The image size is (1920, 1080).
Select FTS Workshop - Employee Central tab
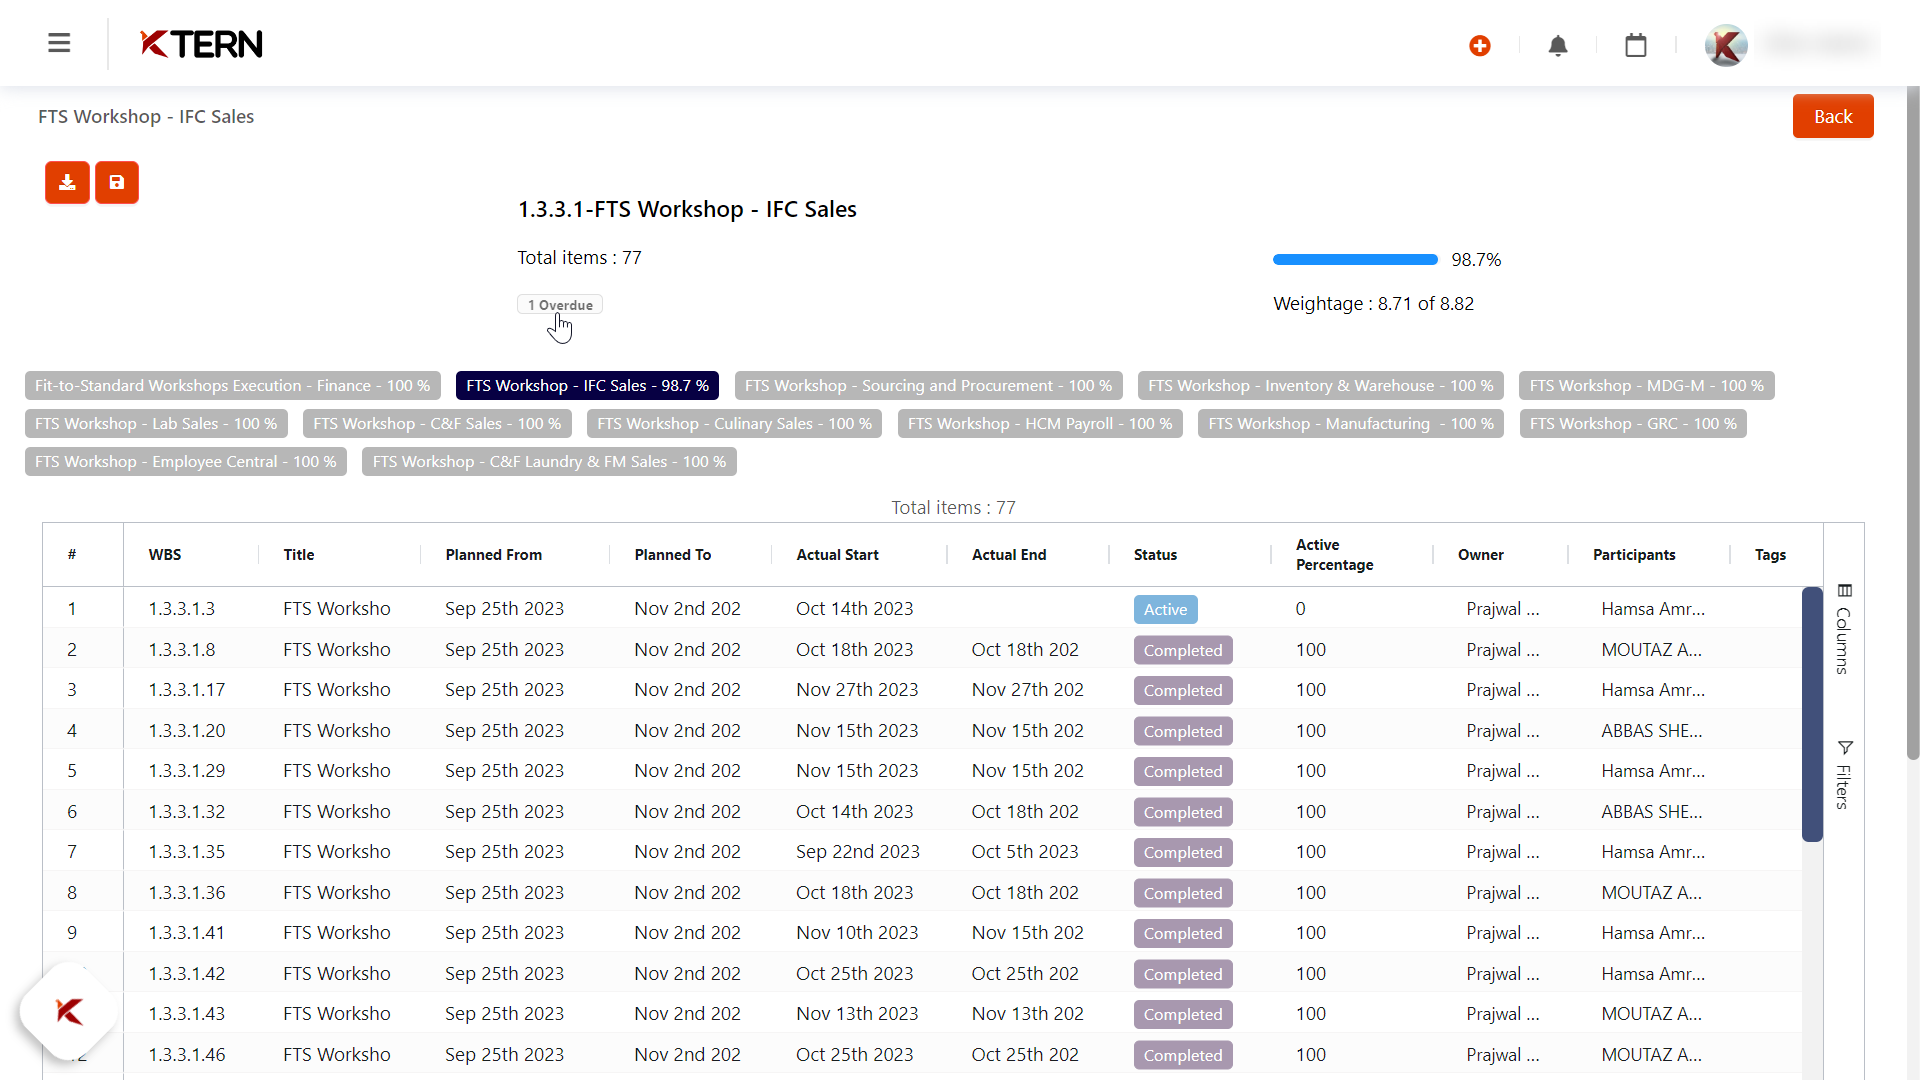(x=186, y=462)
